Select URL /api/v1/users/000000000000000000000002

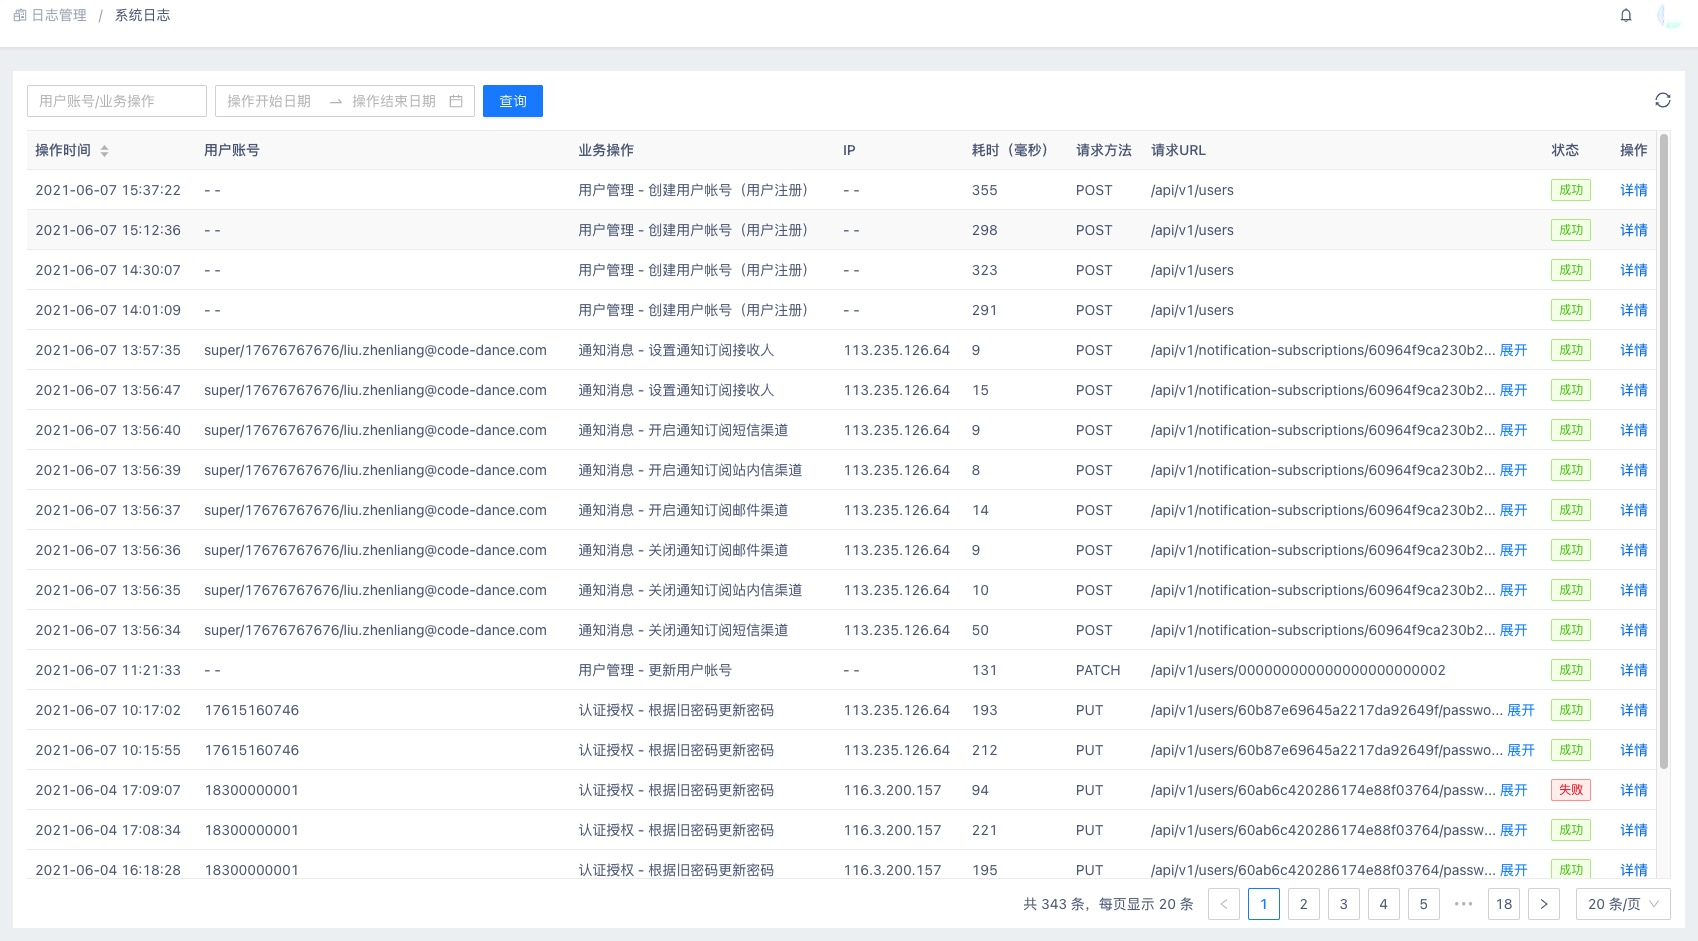coord(1298,670)
